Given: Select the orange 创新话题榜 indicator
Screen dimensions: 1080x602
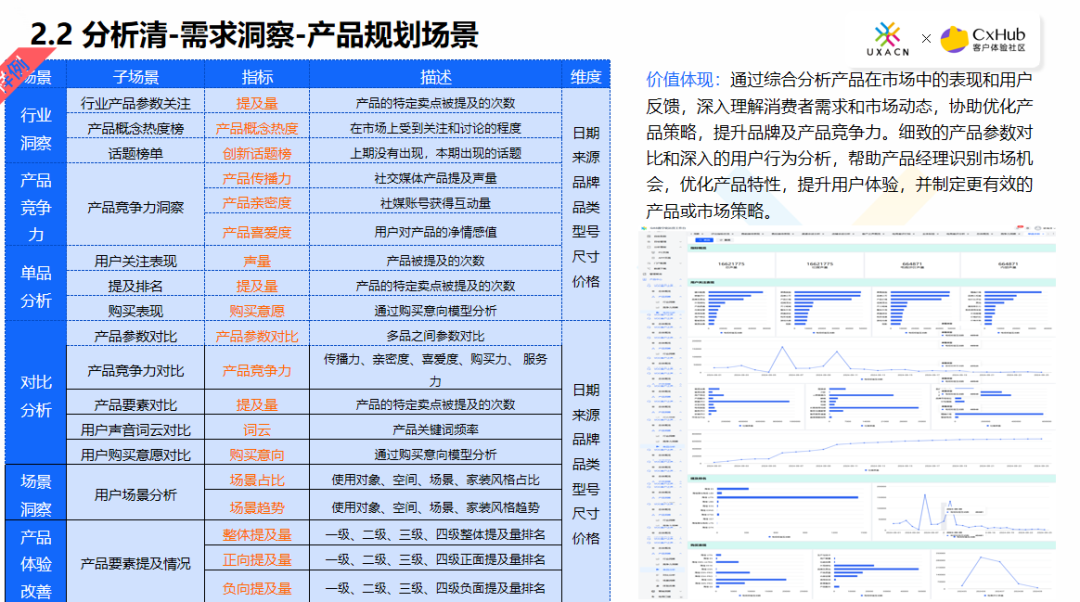Looking at the screenshot, I should click(257, 153).
